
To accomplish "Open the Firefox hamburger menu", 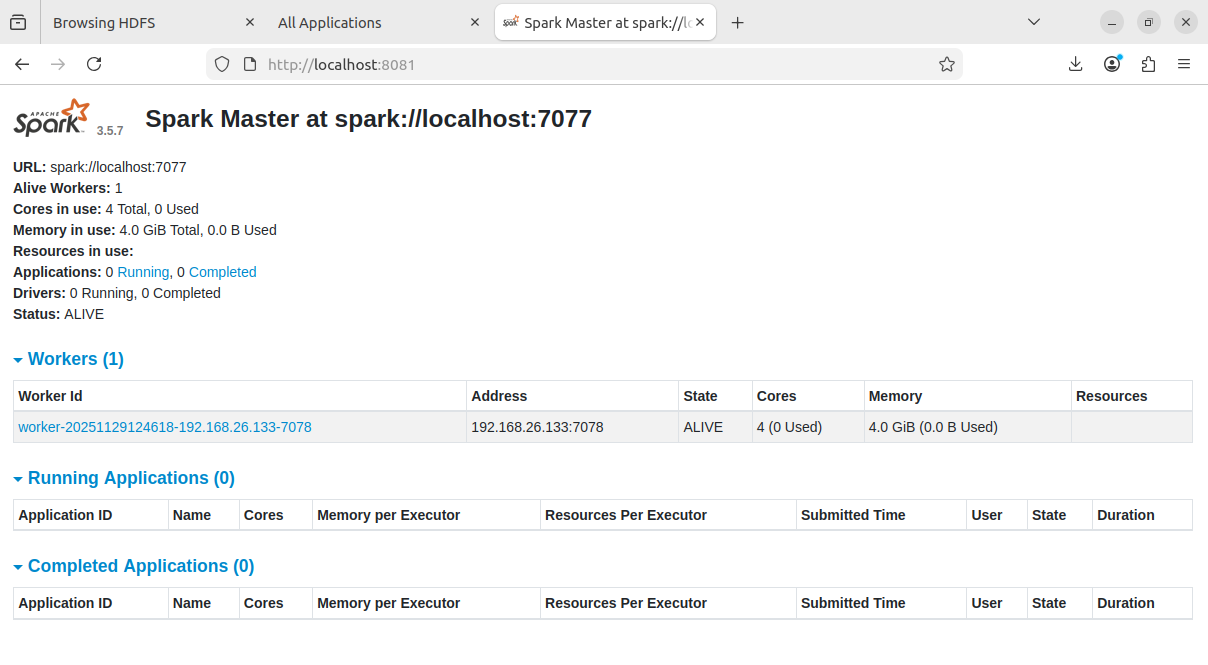I will point(1184,64).
